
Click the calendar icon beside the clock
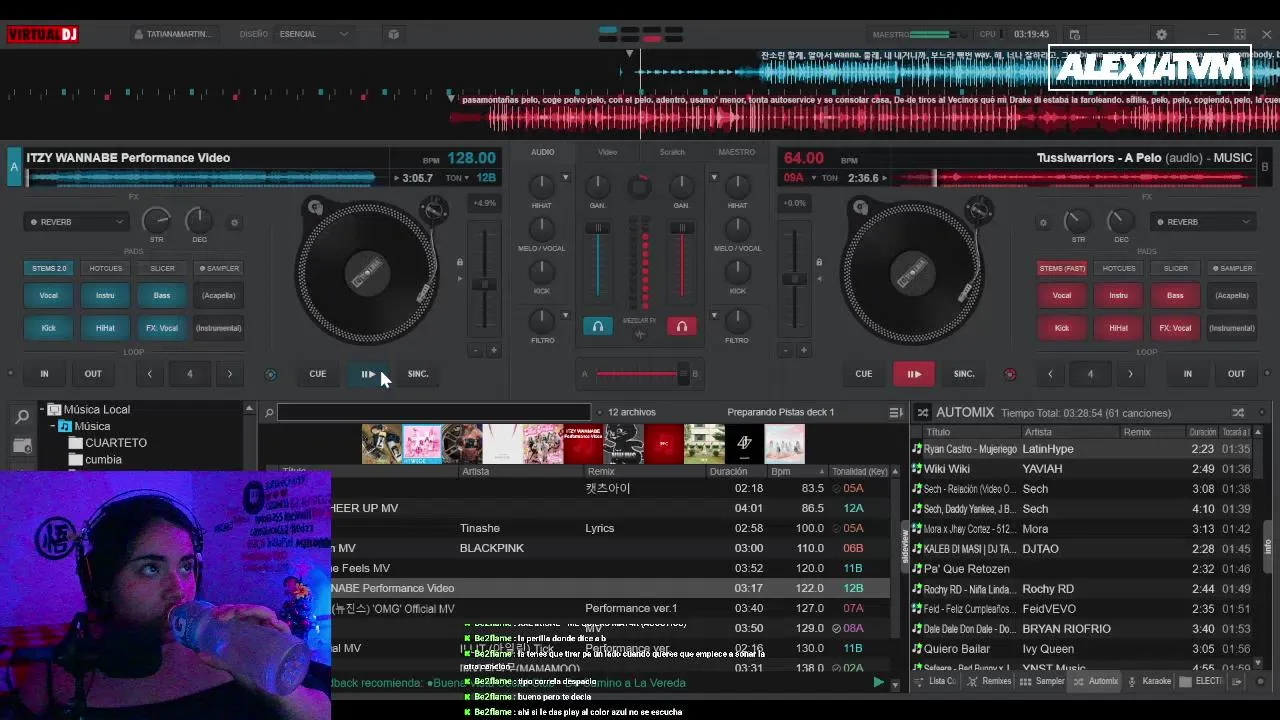pyautogui.click(x=1074, y=34)
